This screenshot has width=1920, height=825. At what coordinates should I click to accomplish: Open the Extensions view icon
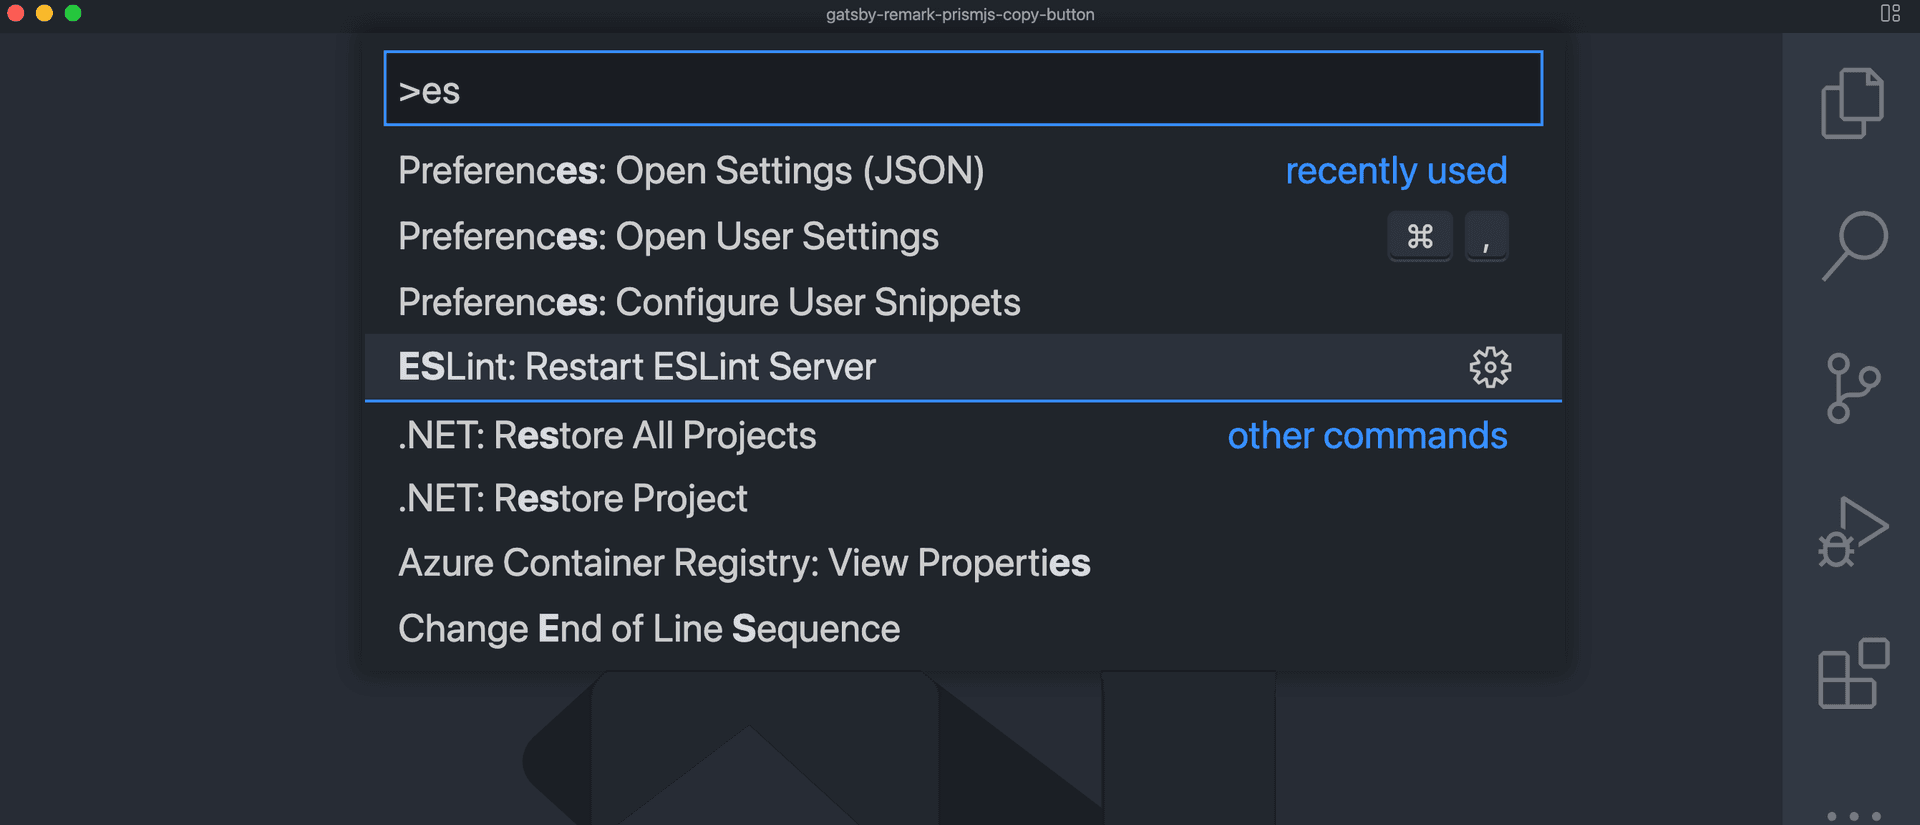coord(1852,674)
